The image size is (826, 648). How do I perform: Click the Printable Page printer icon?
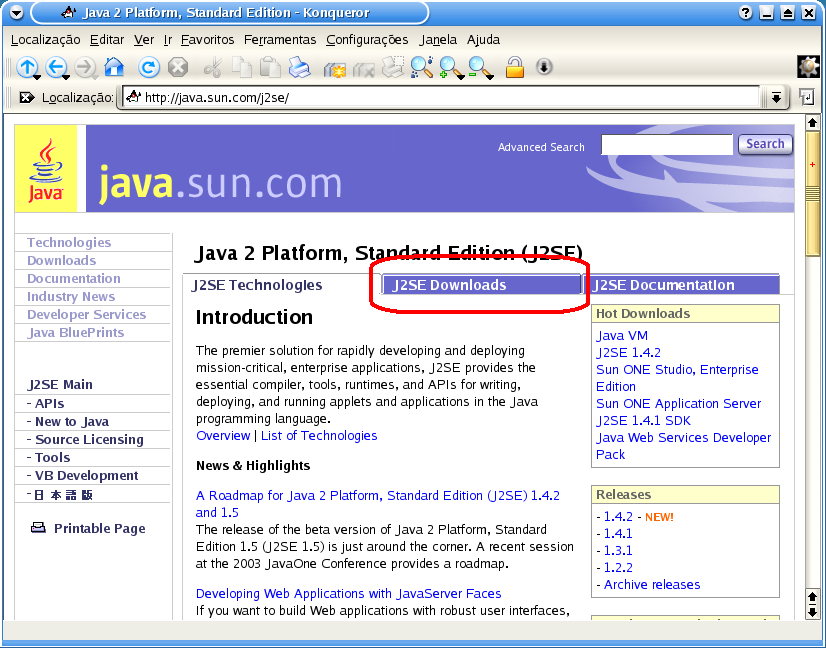point(38,527)
